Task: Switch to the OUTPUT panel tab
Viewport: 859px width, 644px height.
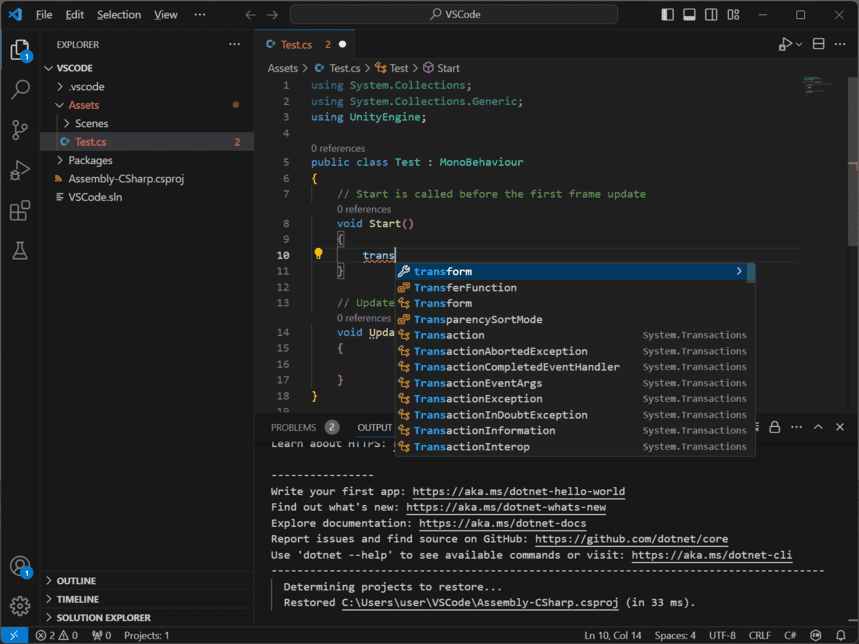Action: point(375,427)
